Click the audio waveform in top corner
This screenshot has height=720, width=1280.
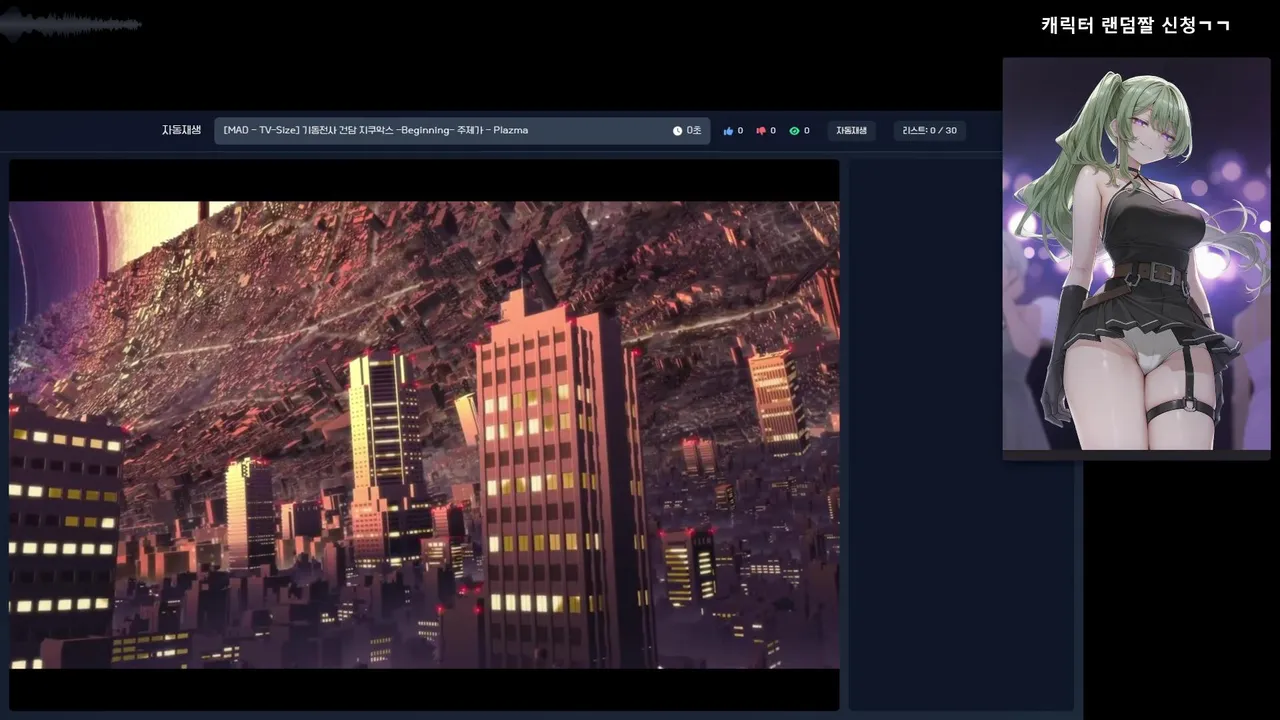(x=70, y=25)
